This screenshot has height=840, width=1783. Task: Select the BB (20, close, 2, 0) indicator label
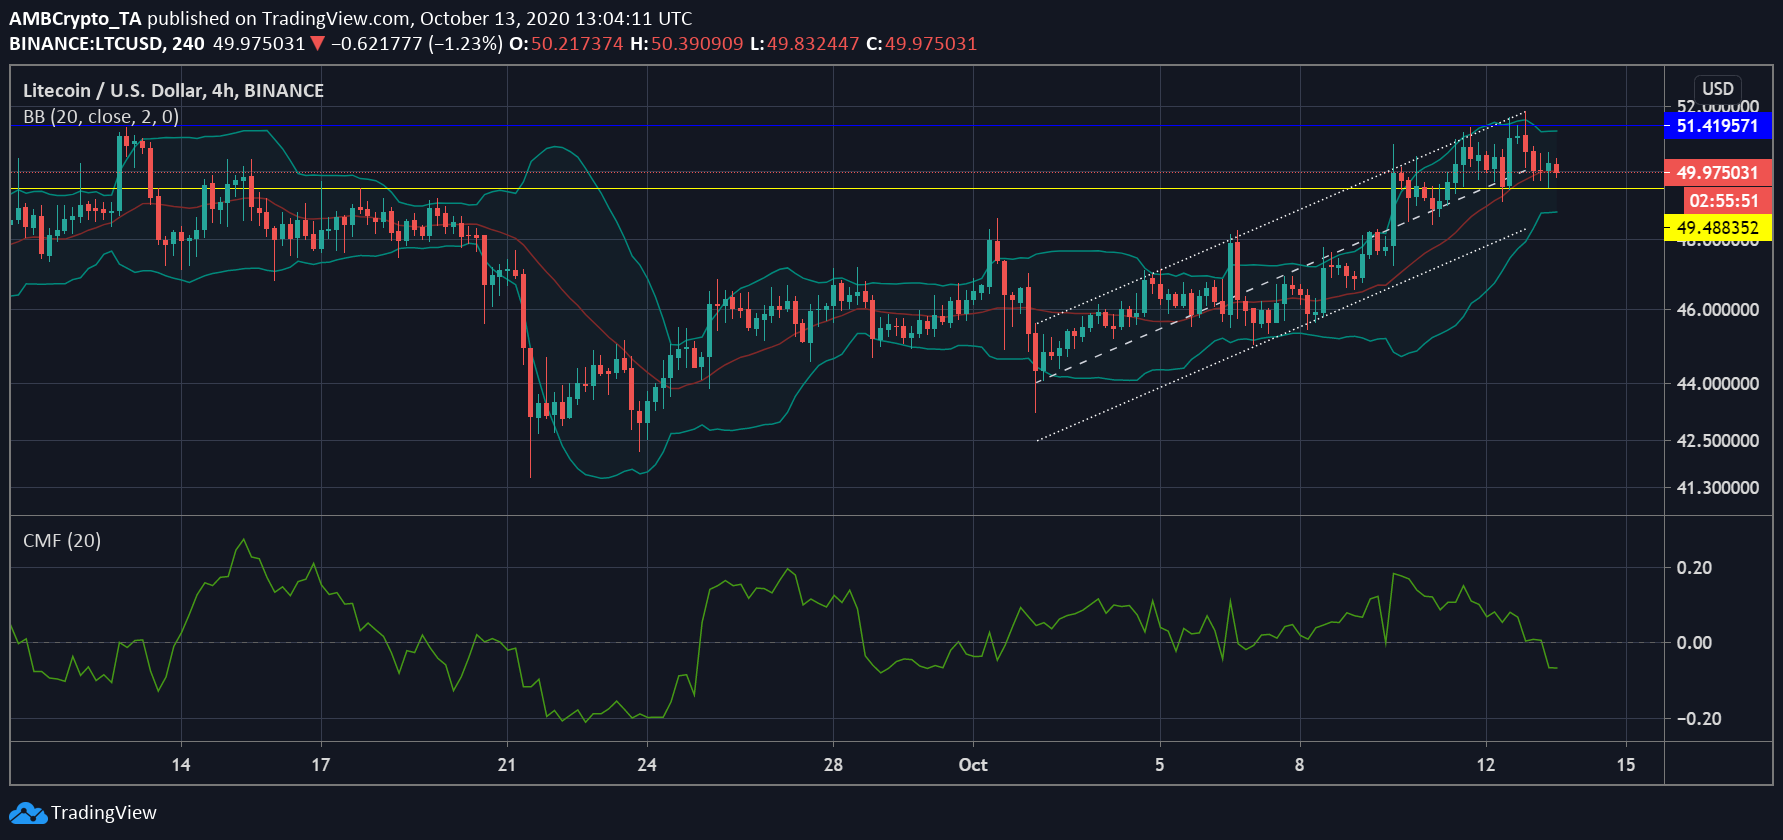point(101,117)
